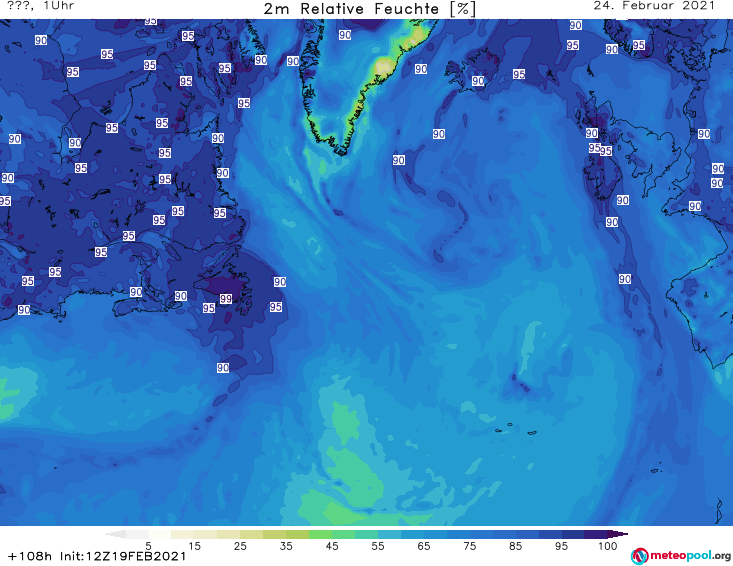Click legend value '100'
The height and width of the screenshot is (566, 733).
(608, 546)
